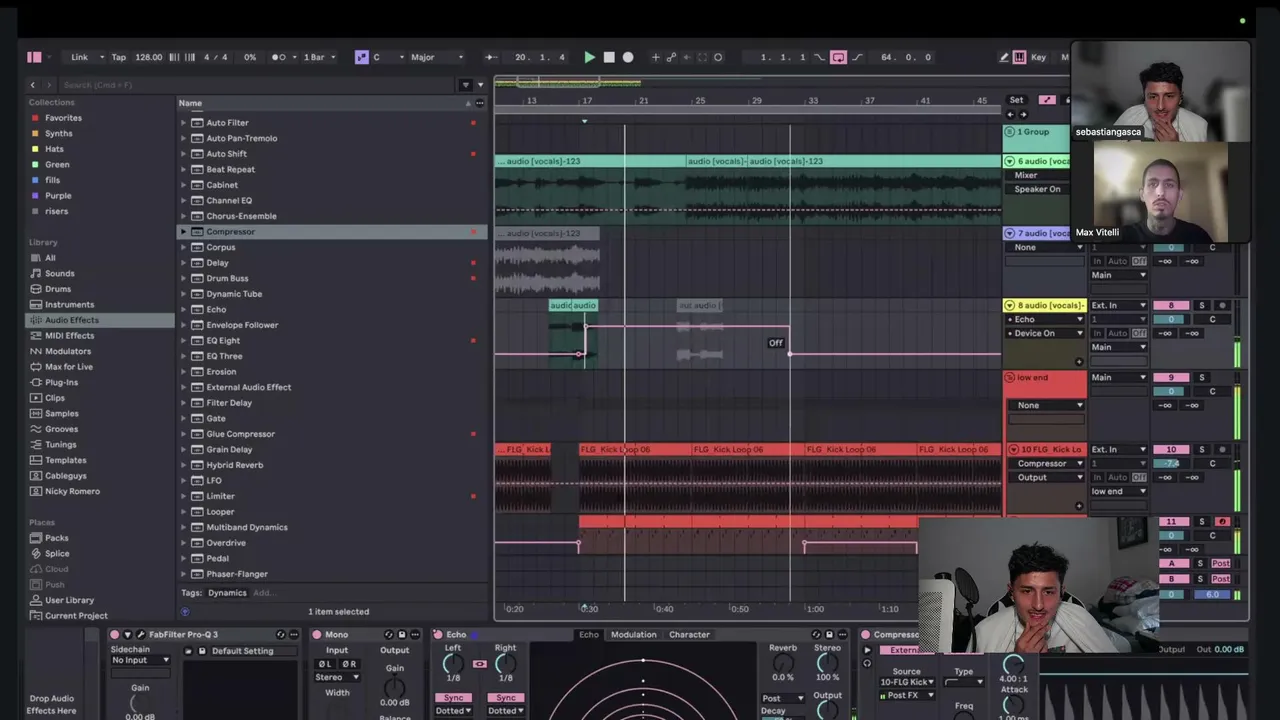Toggle track 9 activator button
1280x720 pixels.
point(1171,377)
